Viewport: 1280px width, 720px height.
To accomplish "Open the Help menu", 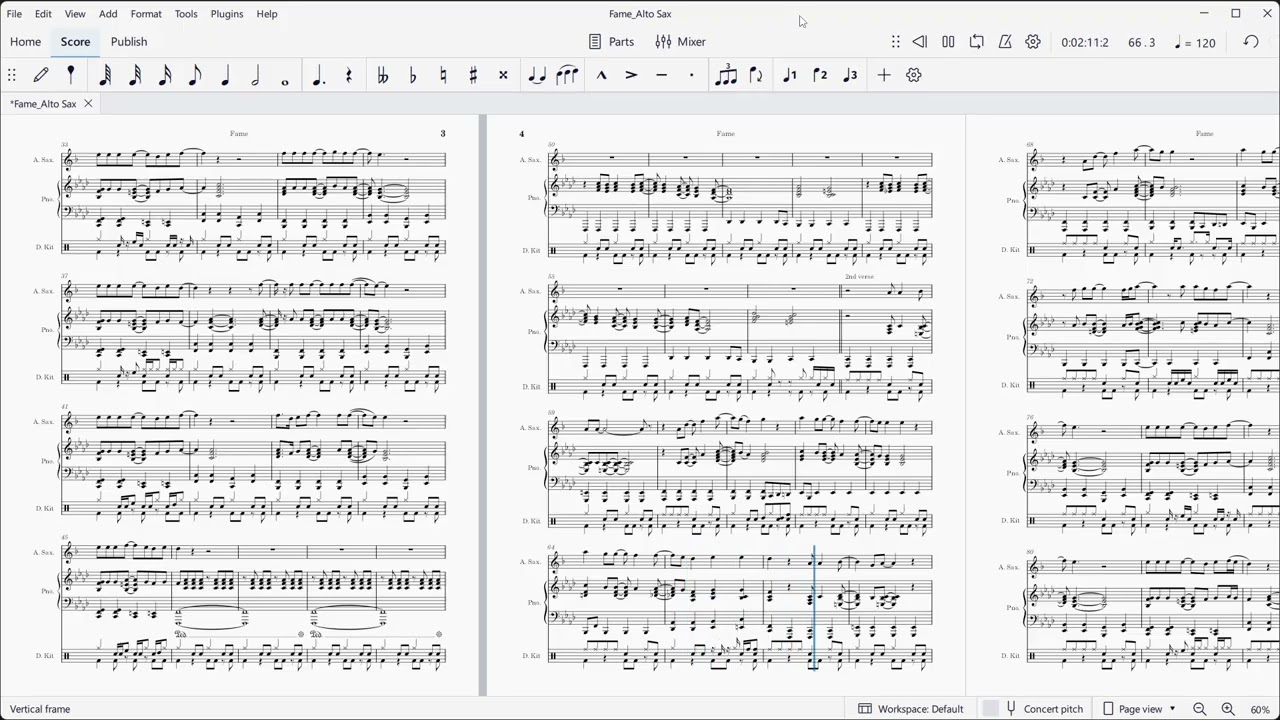I will [x=267, y=14].
